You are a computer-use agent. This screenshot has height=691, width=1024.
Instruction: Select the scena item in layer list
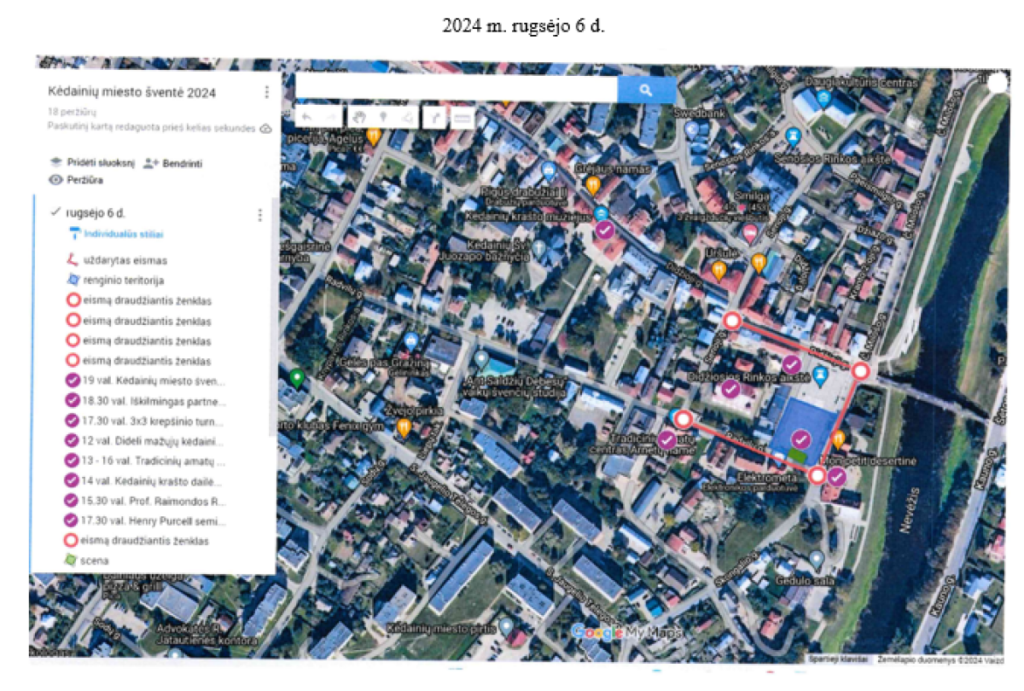(x=95, y=561)
